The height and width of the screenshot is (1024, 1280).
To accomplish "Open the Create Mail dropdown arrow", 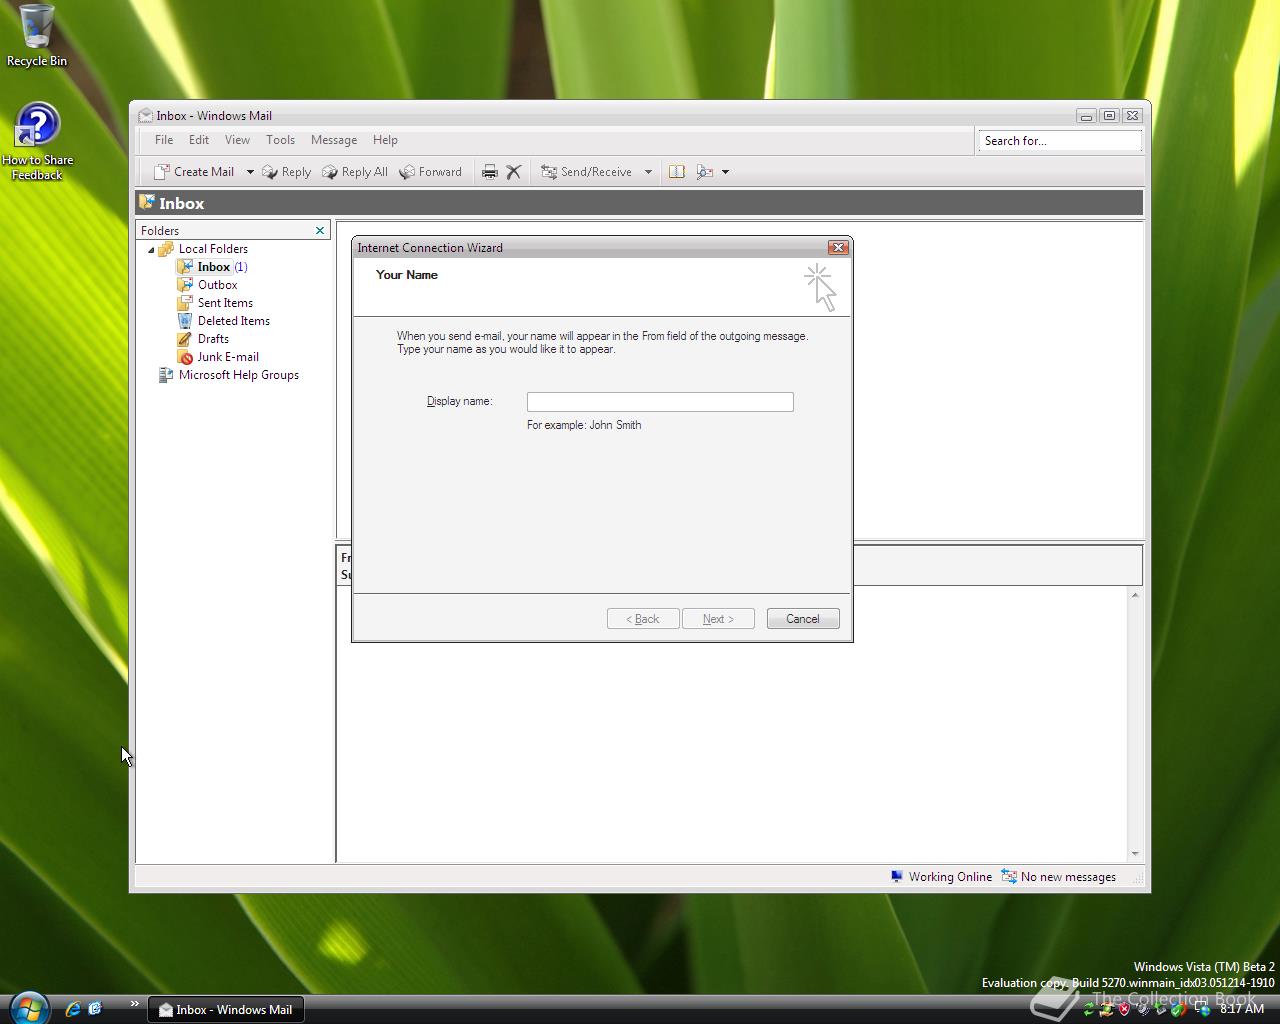I will [250, 172].
